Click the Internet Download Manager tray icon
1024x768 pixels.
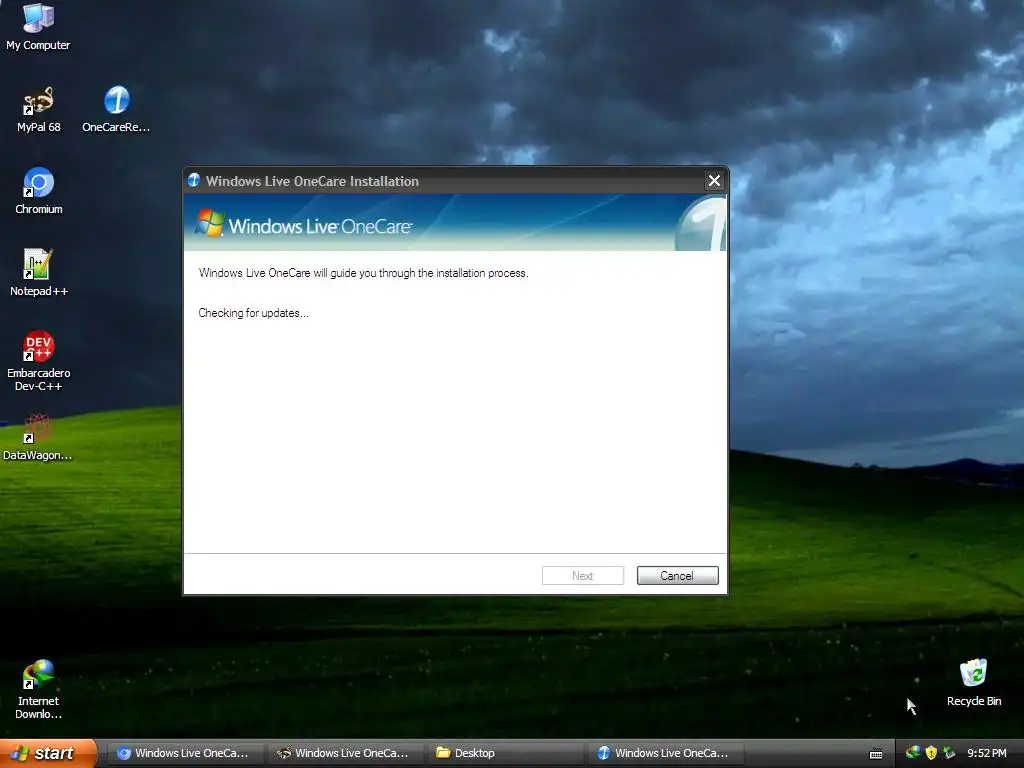[913, 753]
